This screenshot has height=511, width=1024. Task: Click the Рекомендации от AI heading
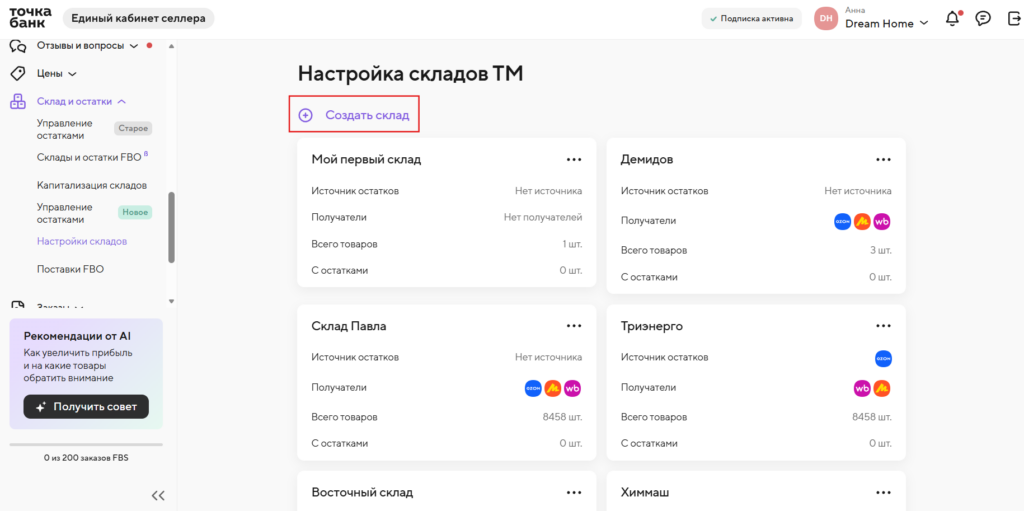(x=77, y=337)
